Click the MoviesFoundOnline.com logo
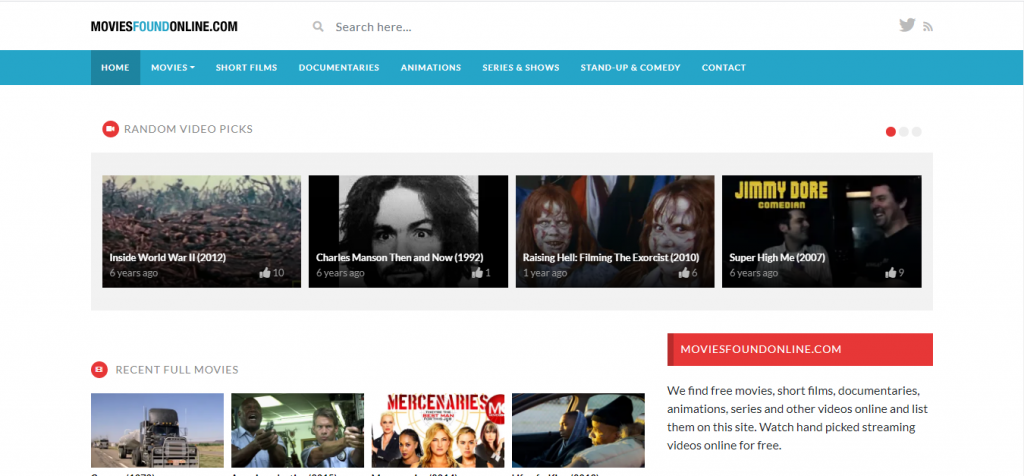This screenshot has width=1024, height=476. click(164, 27)
